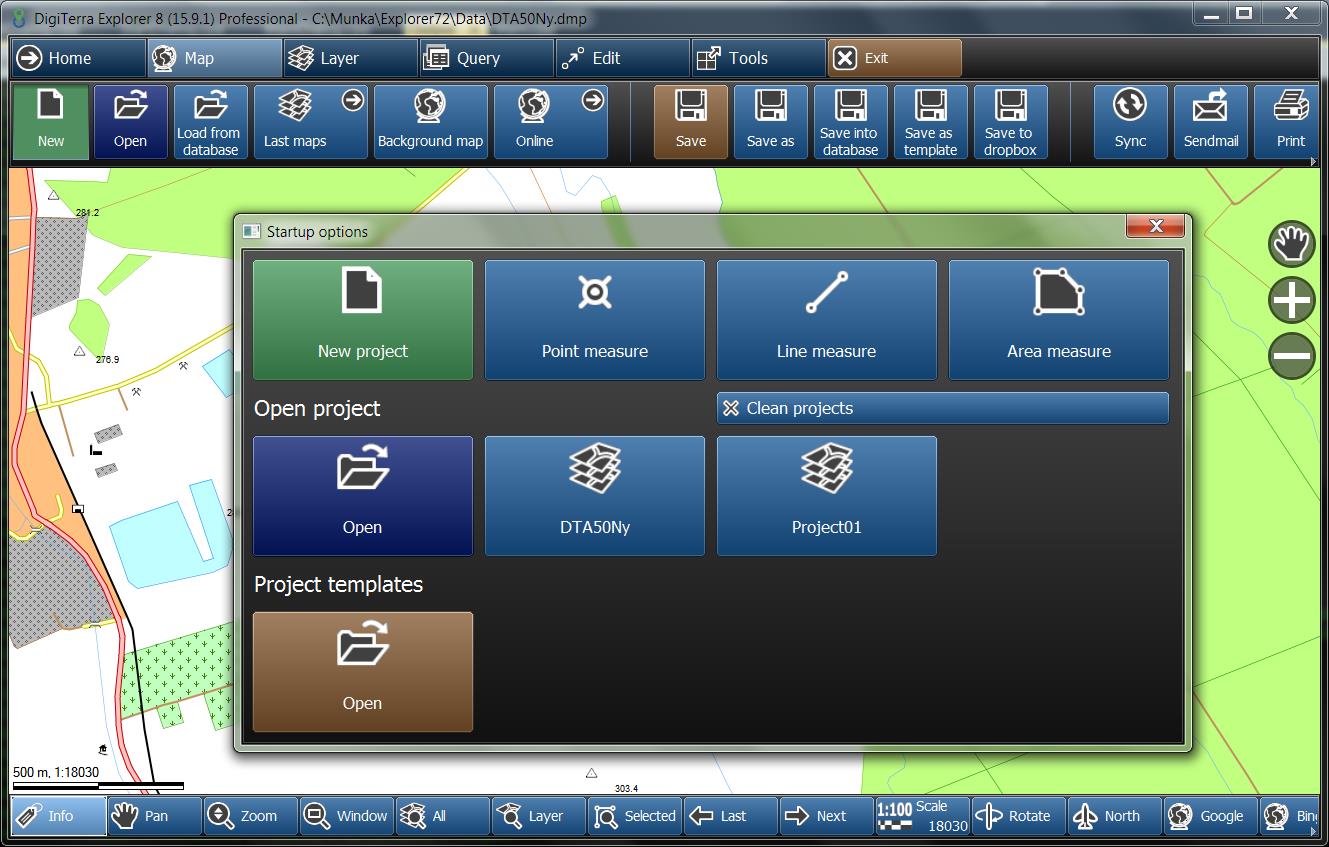Go to Last view
This screenshot has height=847, width=1329.
(731, 816)
